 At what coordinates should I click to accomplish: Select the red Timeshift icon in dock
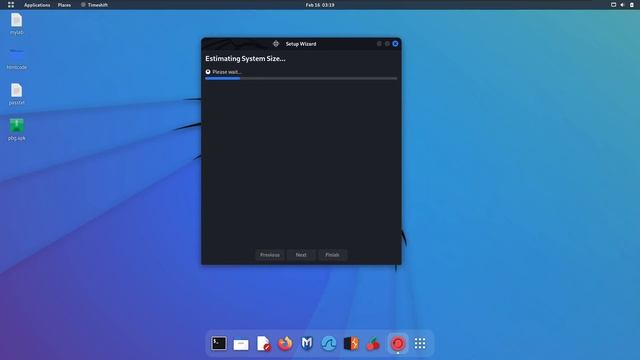tap(398, 344)
